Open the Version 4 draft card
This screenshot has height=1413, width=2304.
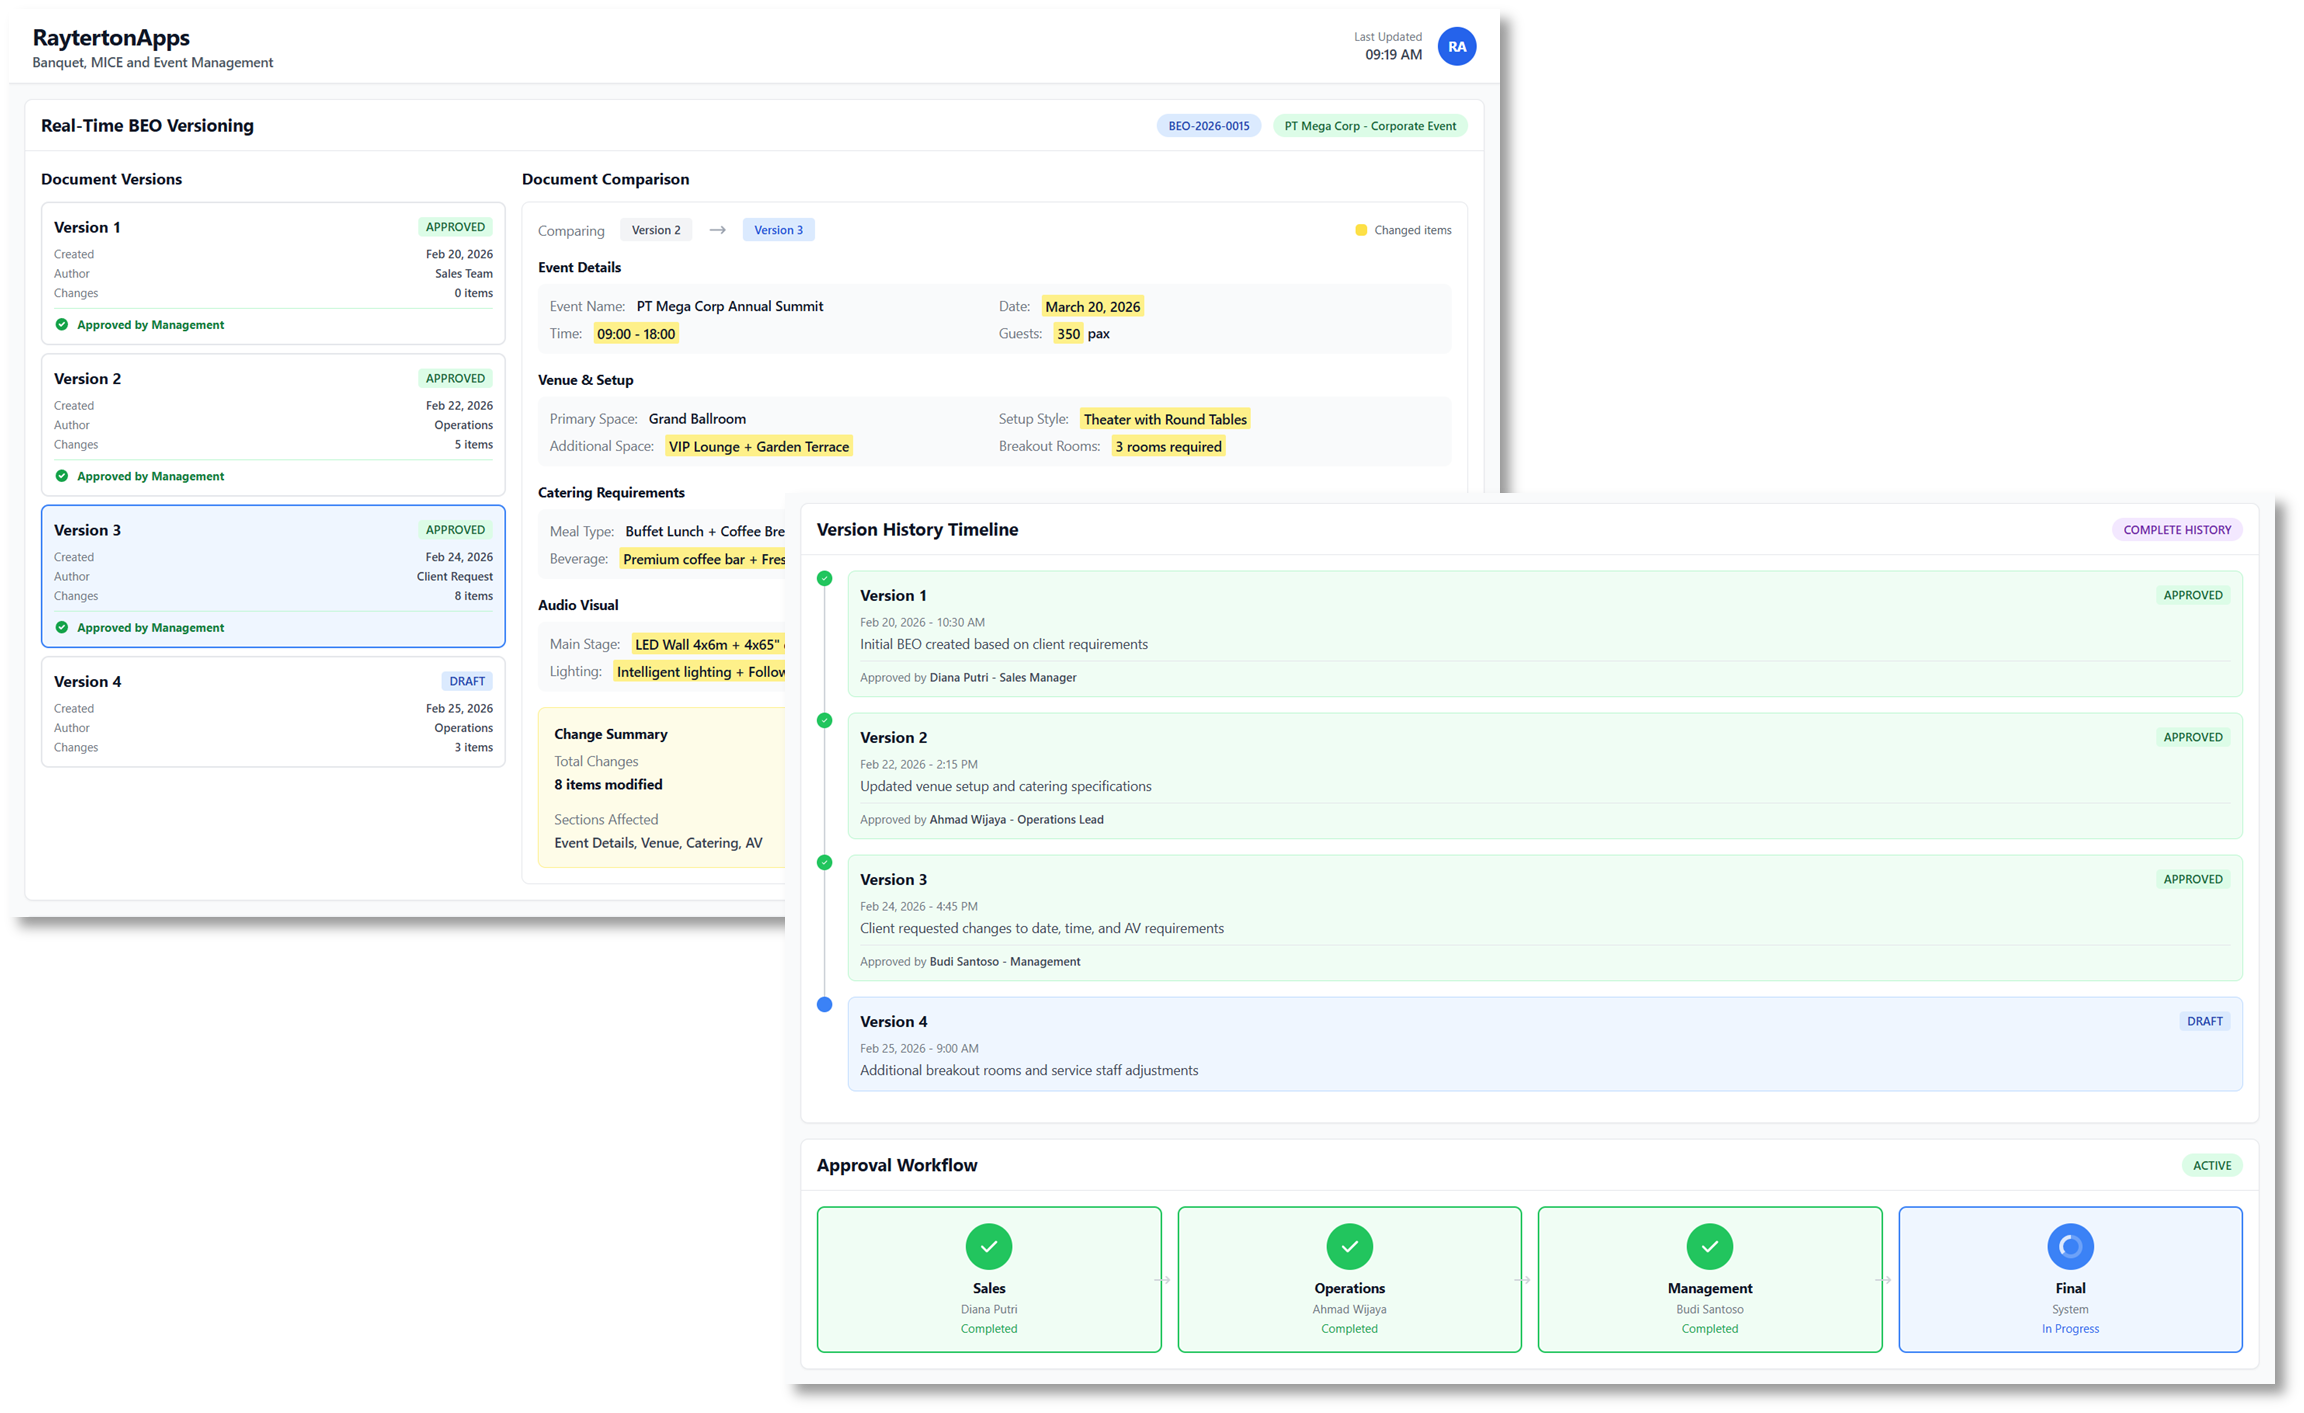pyautogui.click(x=273, y=712)
